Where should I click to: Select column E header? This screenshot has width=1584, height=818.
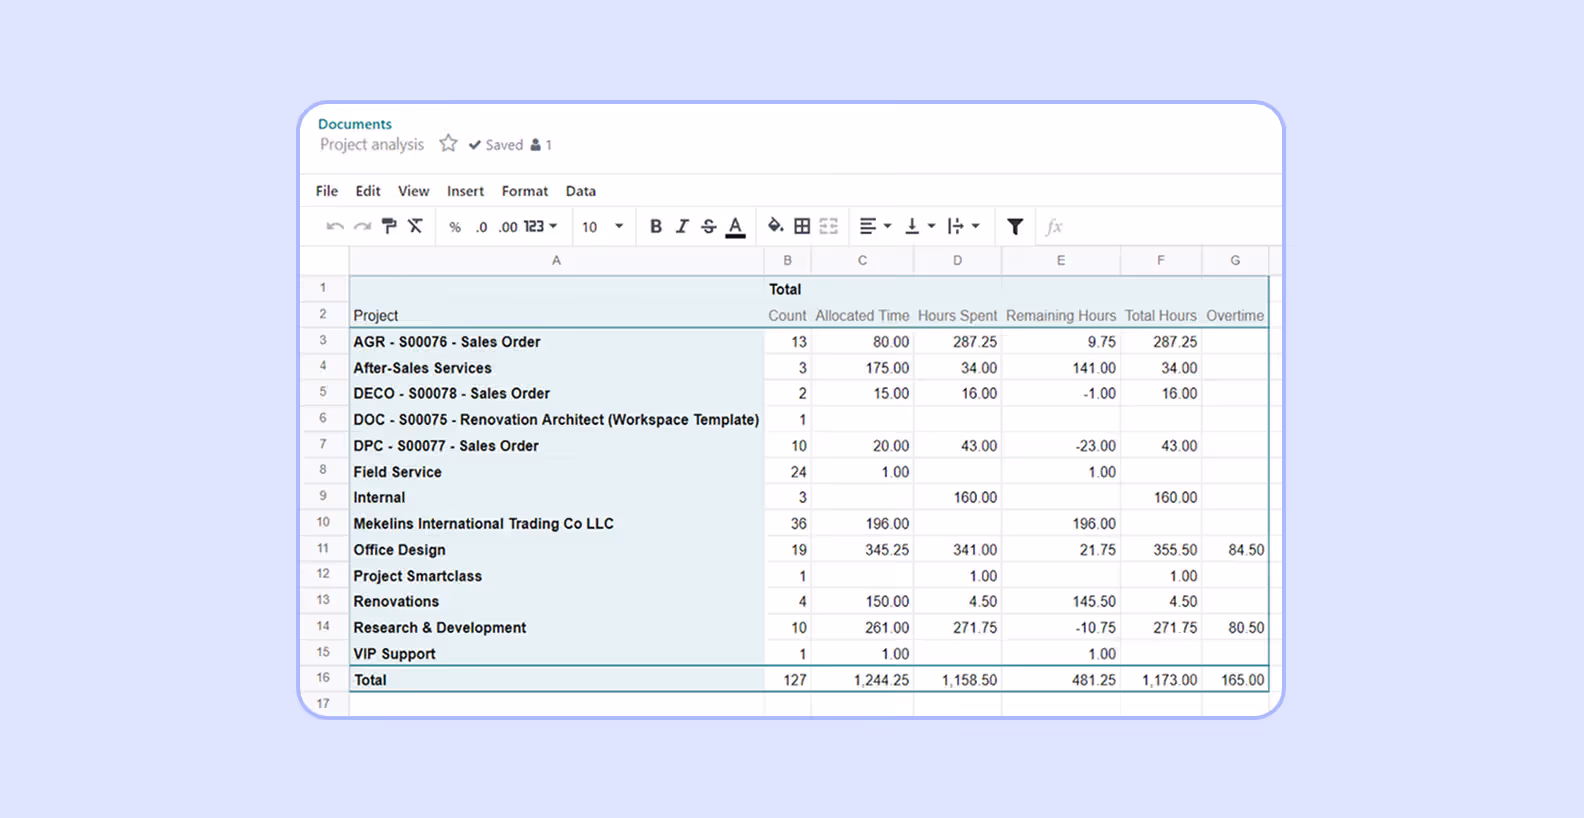[1061, 260]
